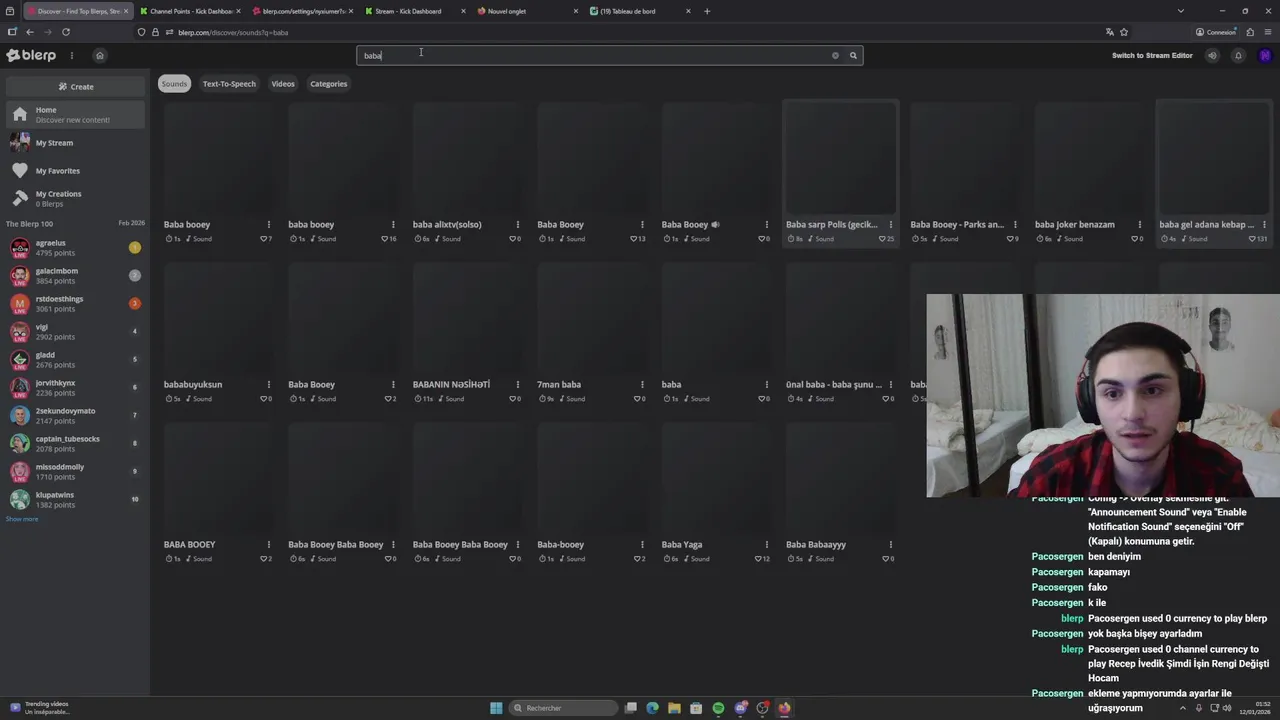Go back to previous page
Screen dimensions: 1280x720
(x=29, y=32)
